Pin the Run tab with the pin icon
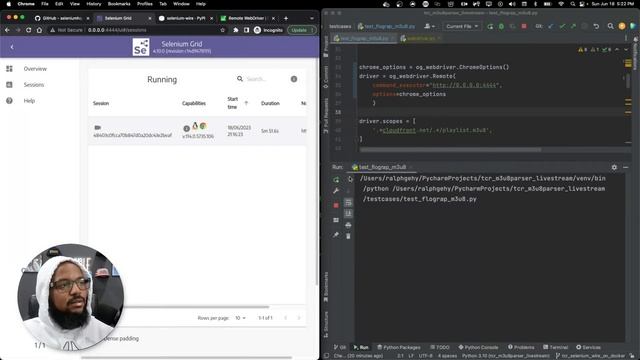The image size is (640, 360). [x=336, y=235]
